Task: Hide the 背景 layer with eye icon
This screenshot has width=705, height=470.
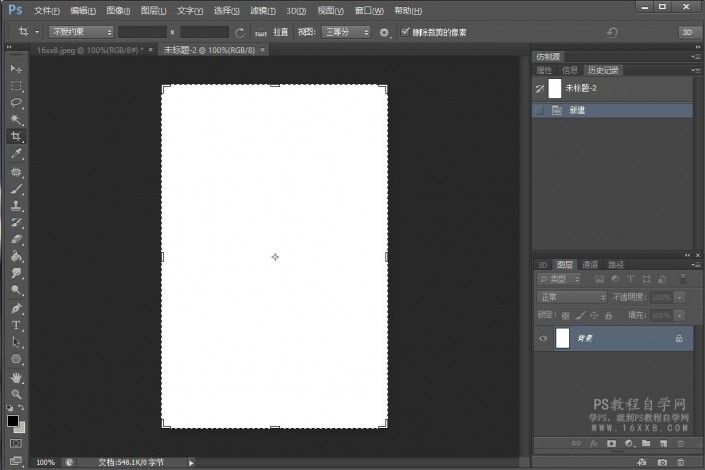Action: point(543,339)
